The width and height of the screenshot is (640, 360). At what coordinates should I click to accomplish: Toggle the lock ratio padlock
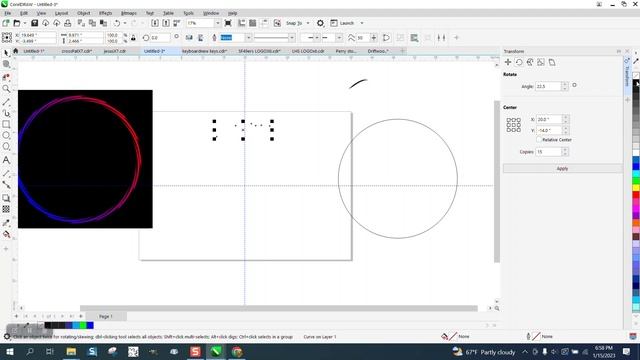click(x=133, y=38)
